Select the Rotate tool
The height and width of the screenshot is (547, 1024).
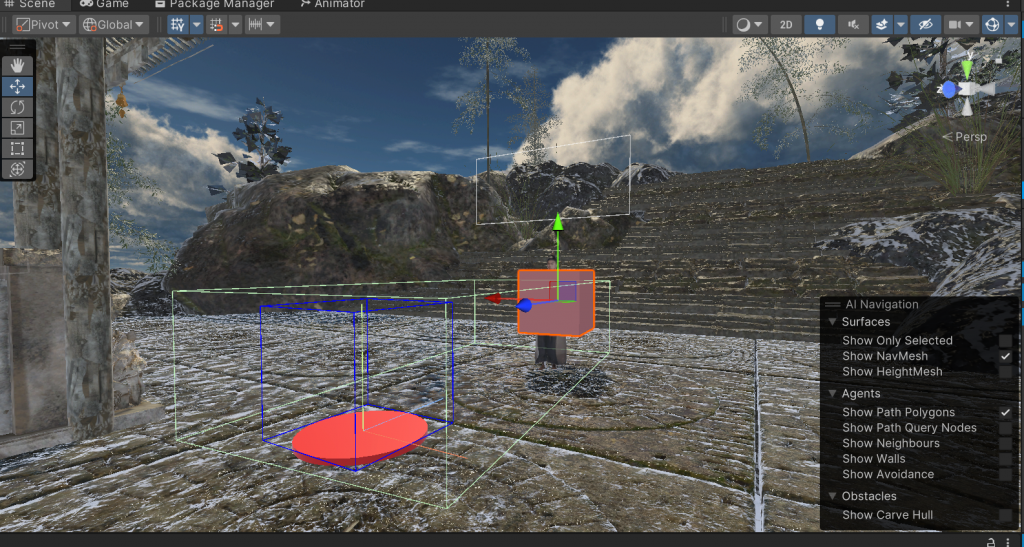(18, 107)
